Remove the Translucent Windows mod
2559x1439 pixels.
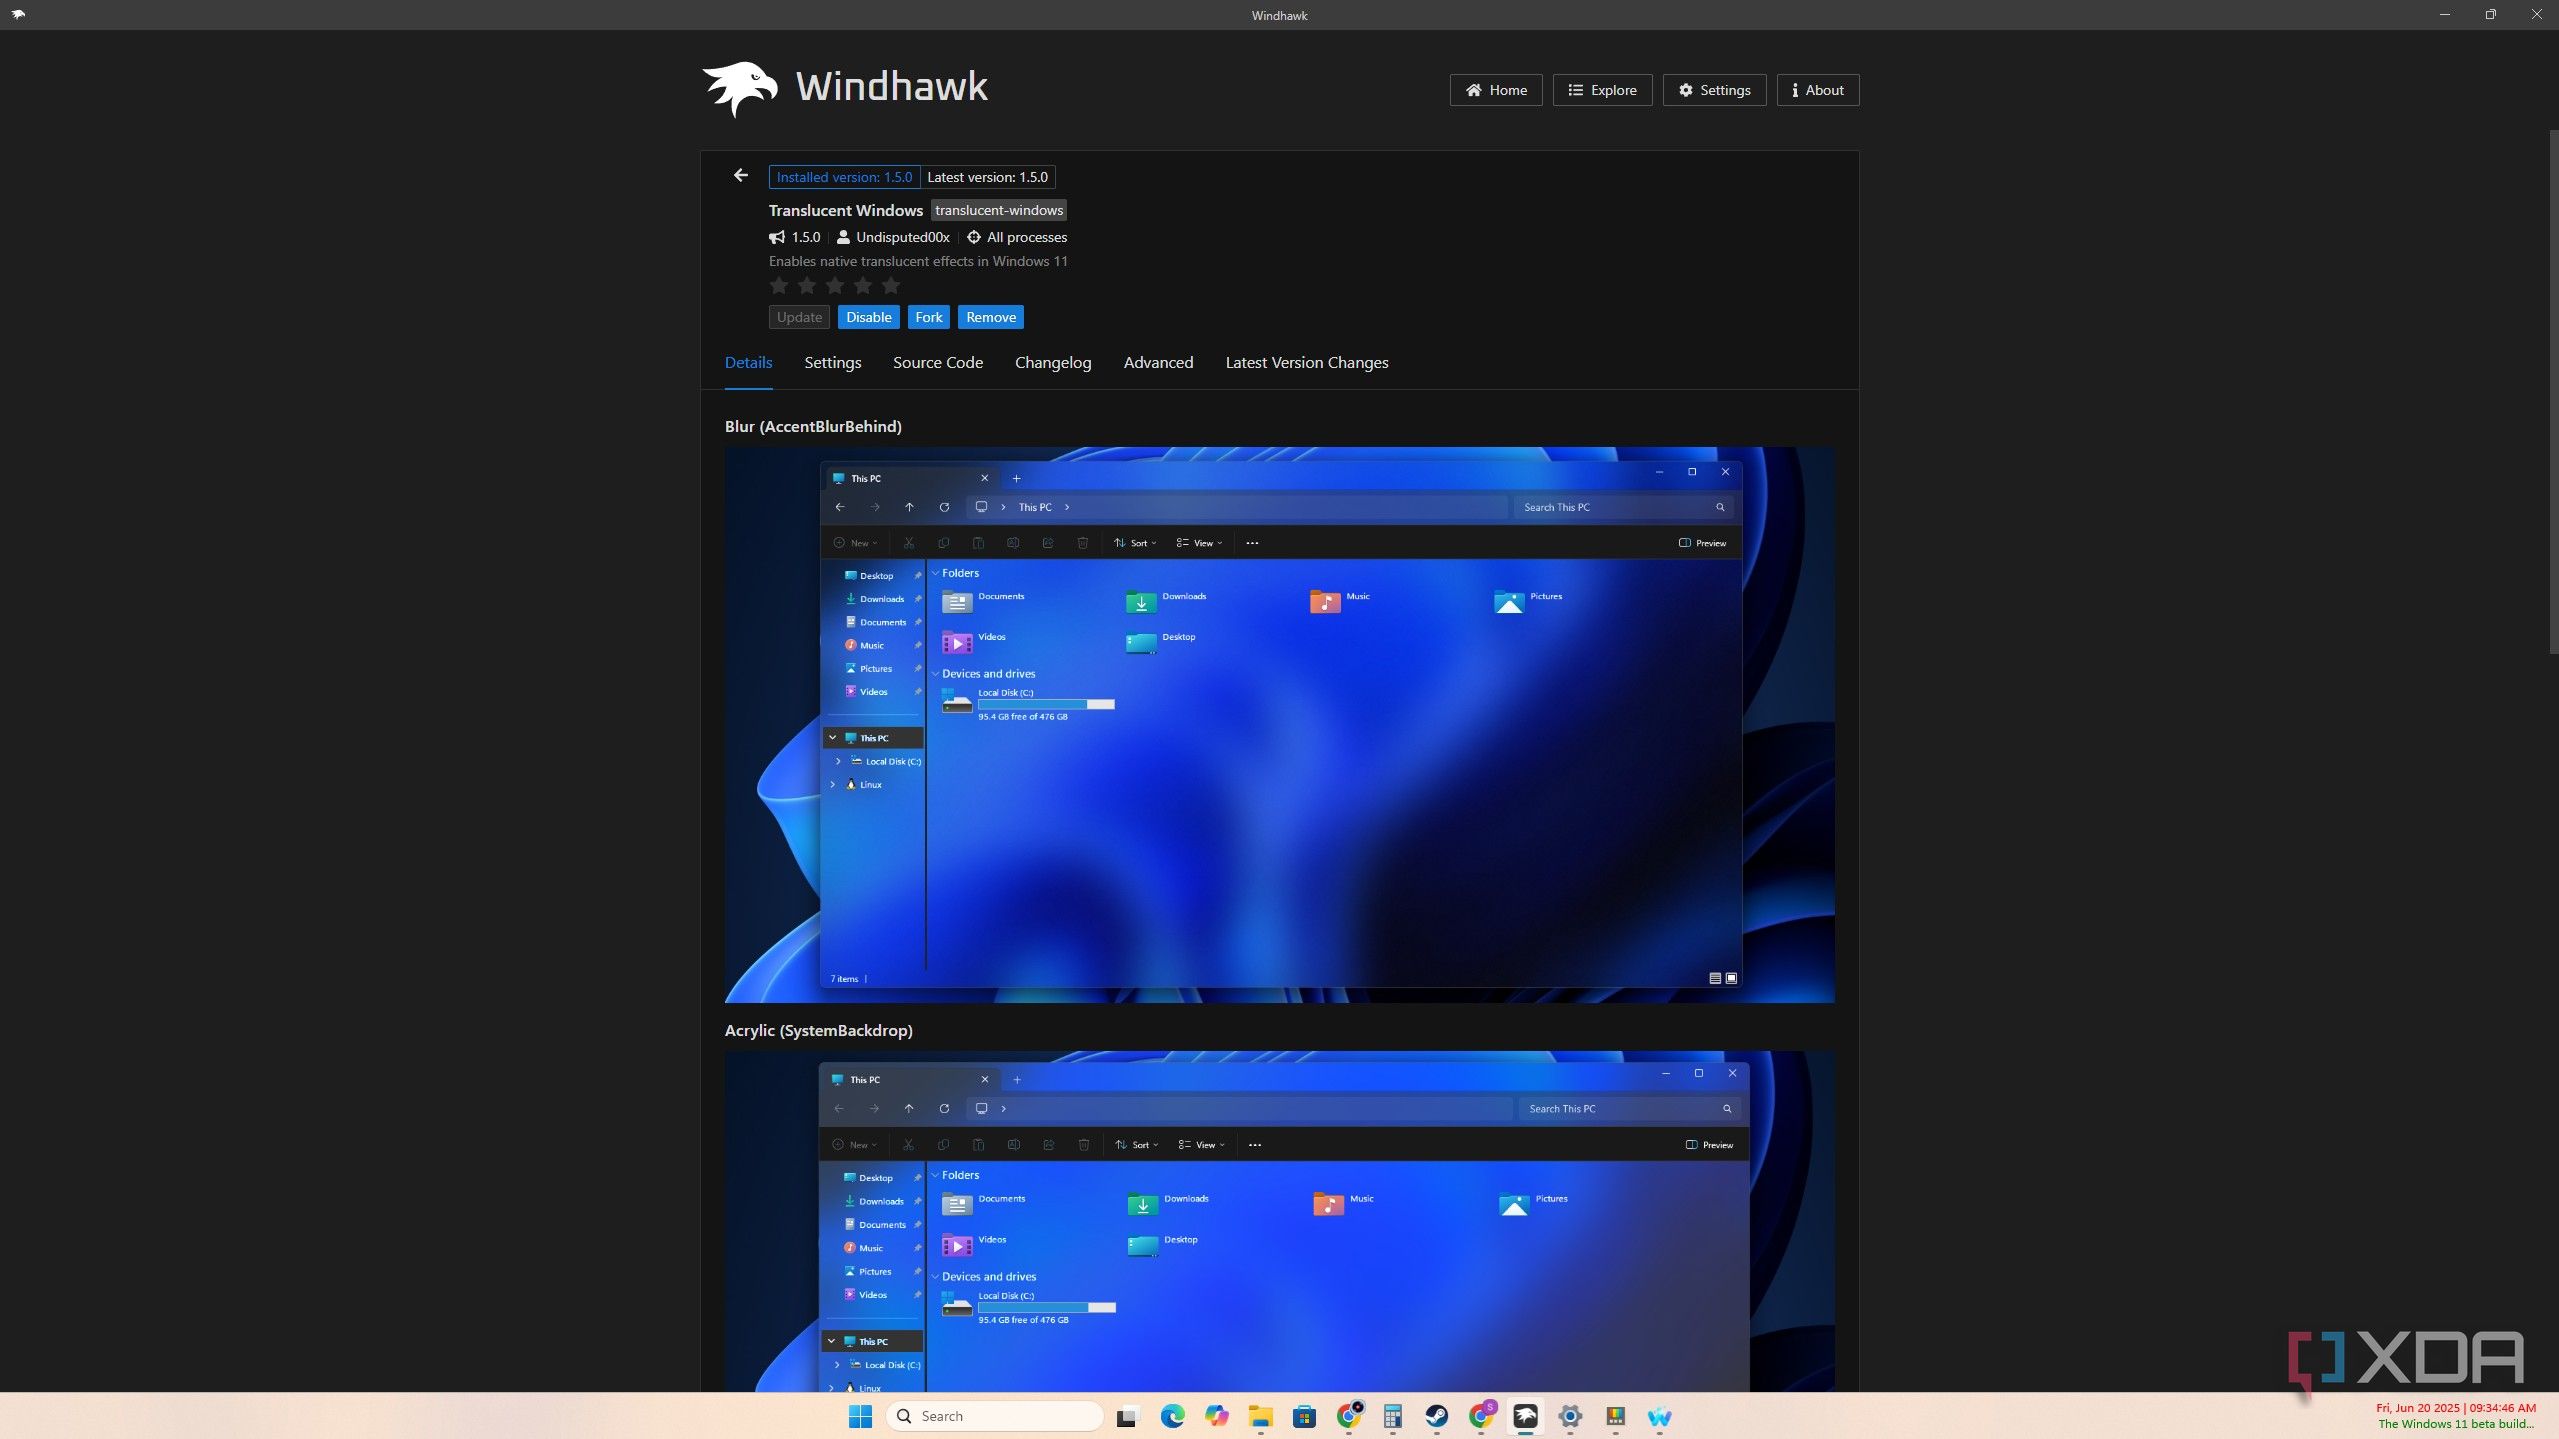click(991, 317)
